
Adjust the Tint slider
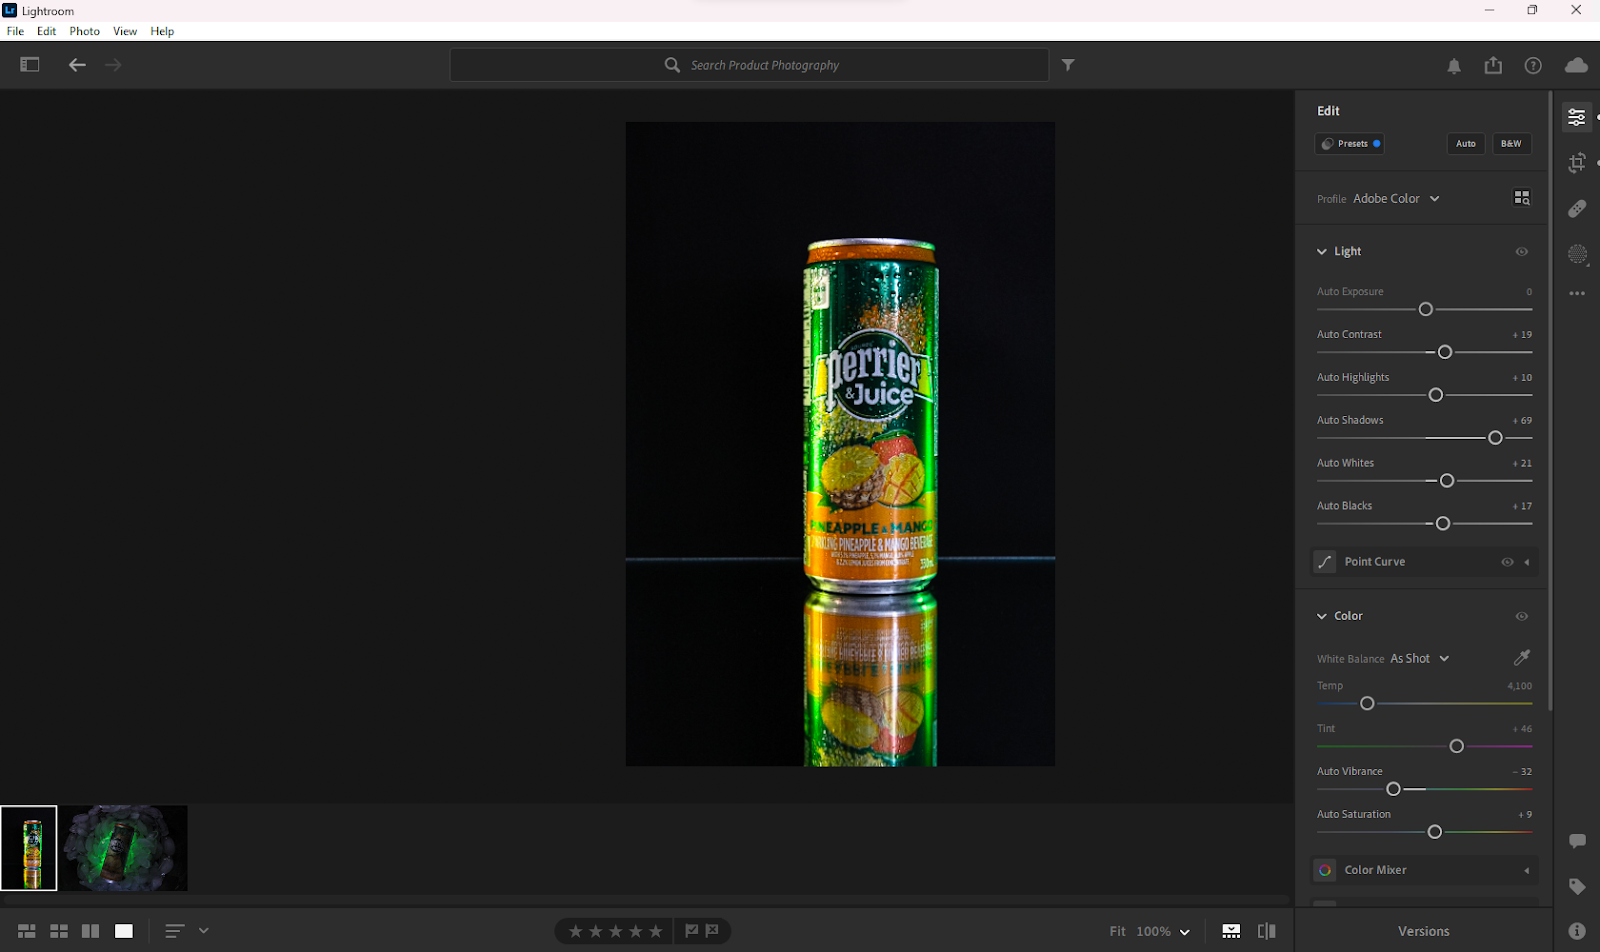pyautogui.click(x=1457, y=746)
